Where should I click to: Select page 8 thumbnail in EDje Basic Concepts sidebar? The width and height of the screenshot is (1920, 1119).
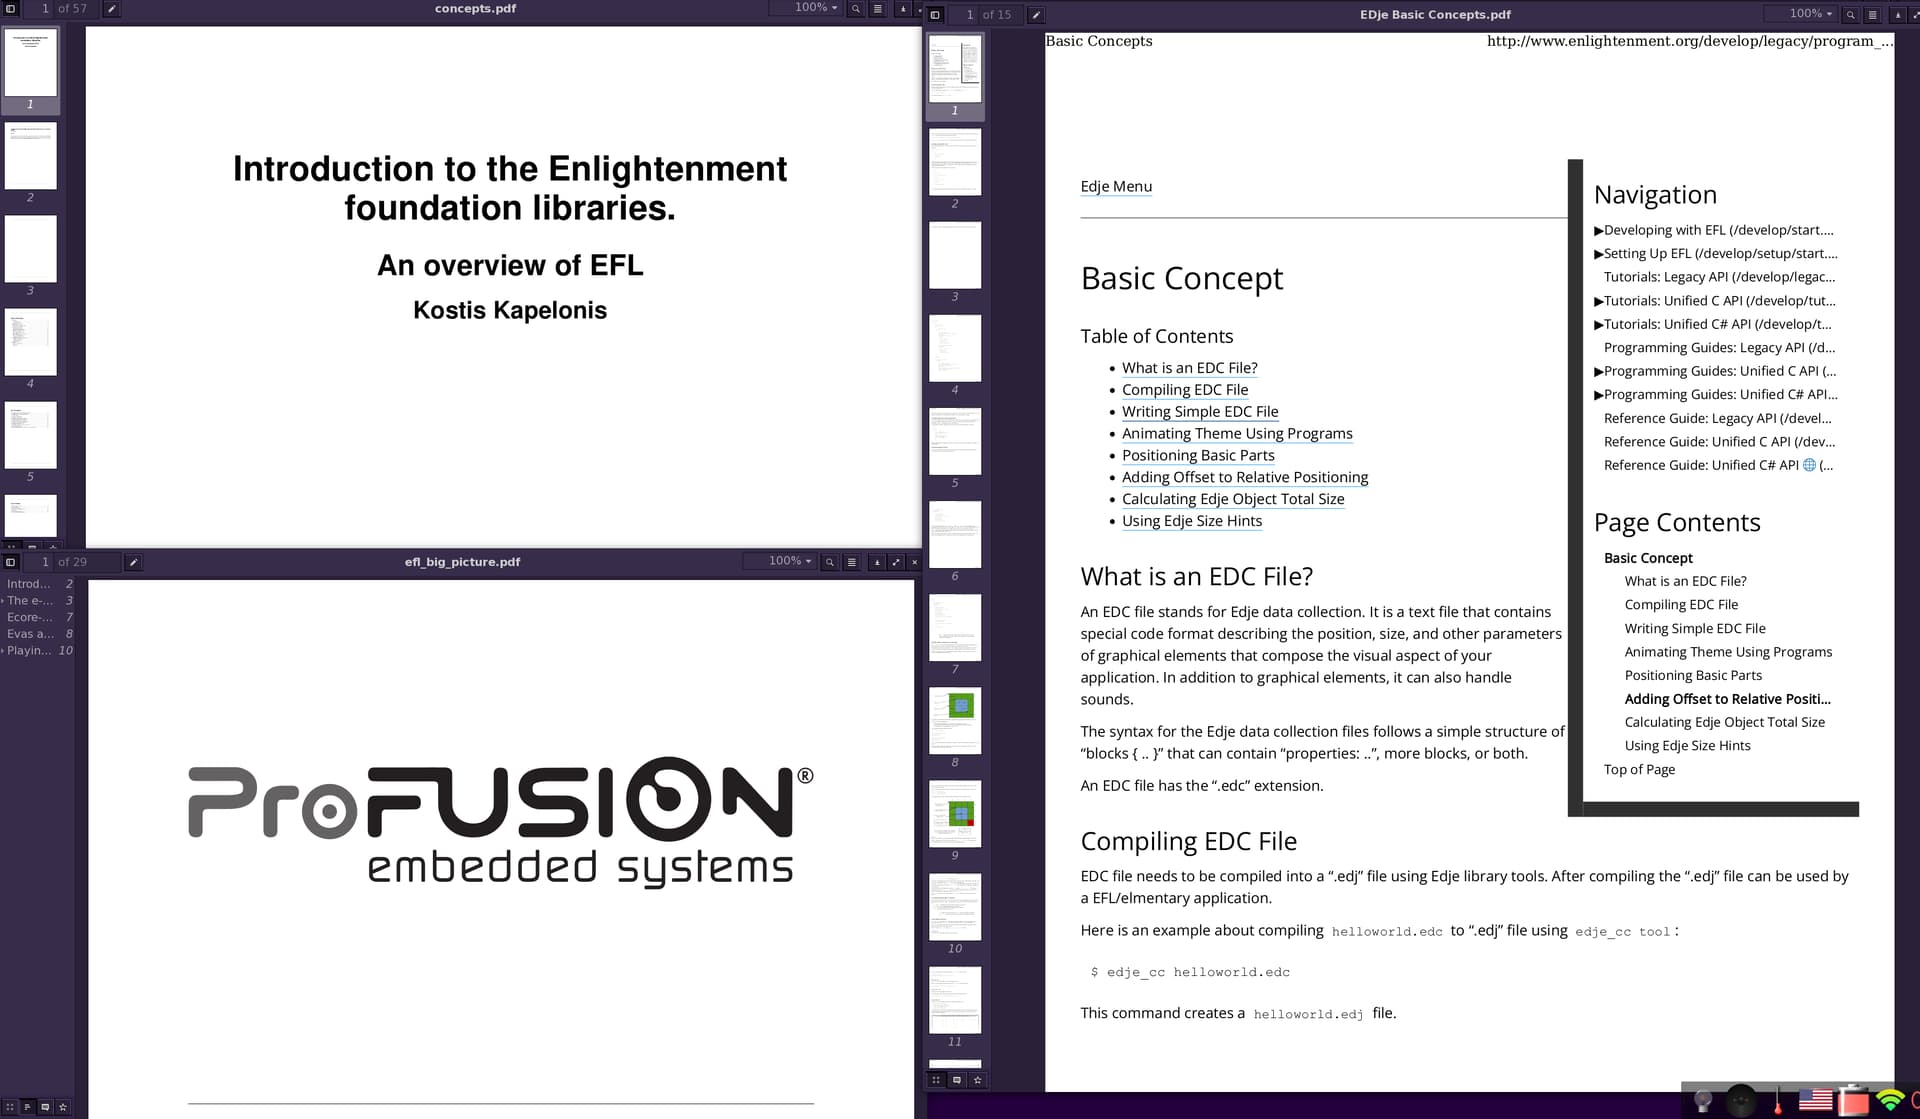[x=955, y=720]
